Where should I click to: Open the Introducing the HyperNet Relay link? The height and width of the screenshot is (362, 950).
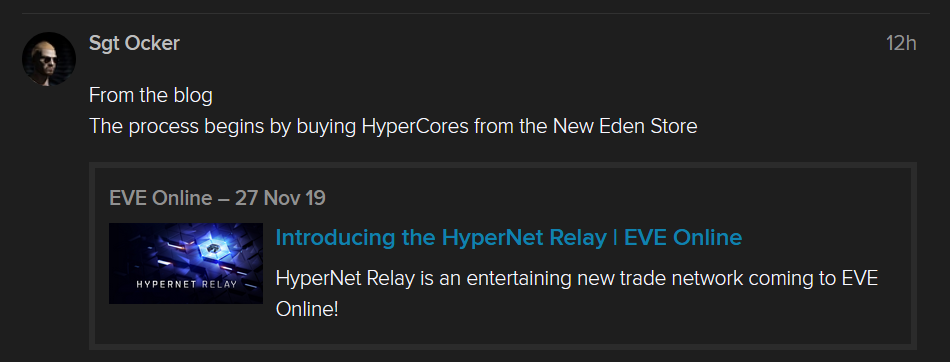508,237
